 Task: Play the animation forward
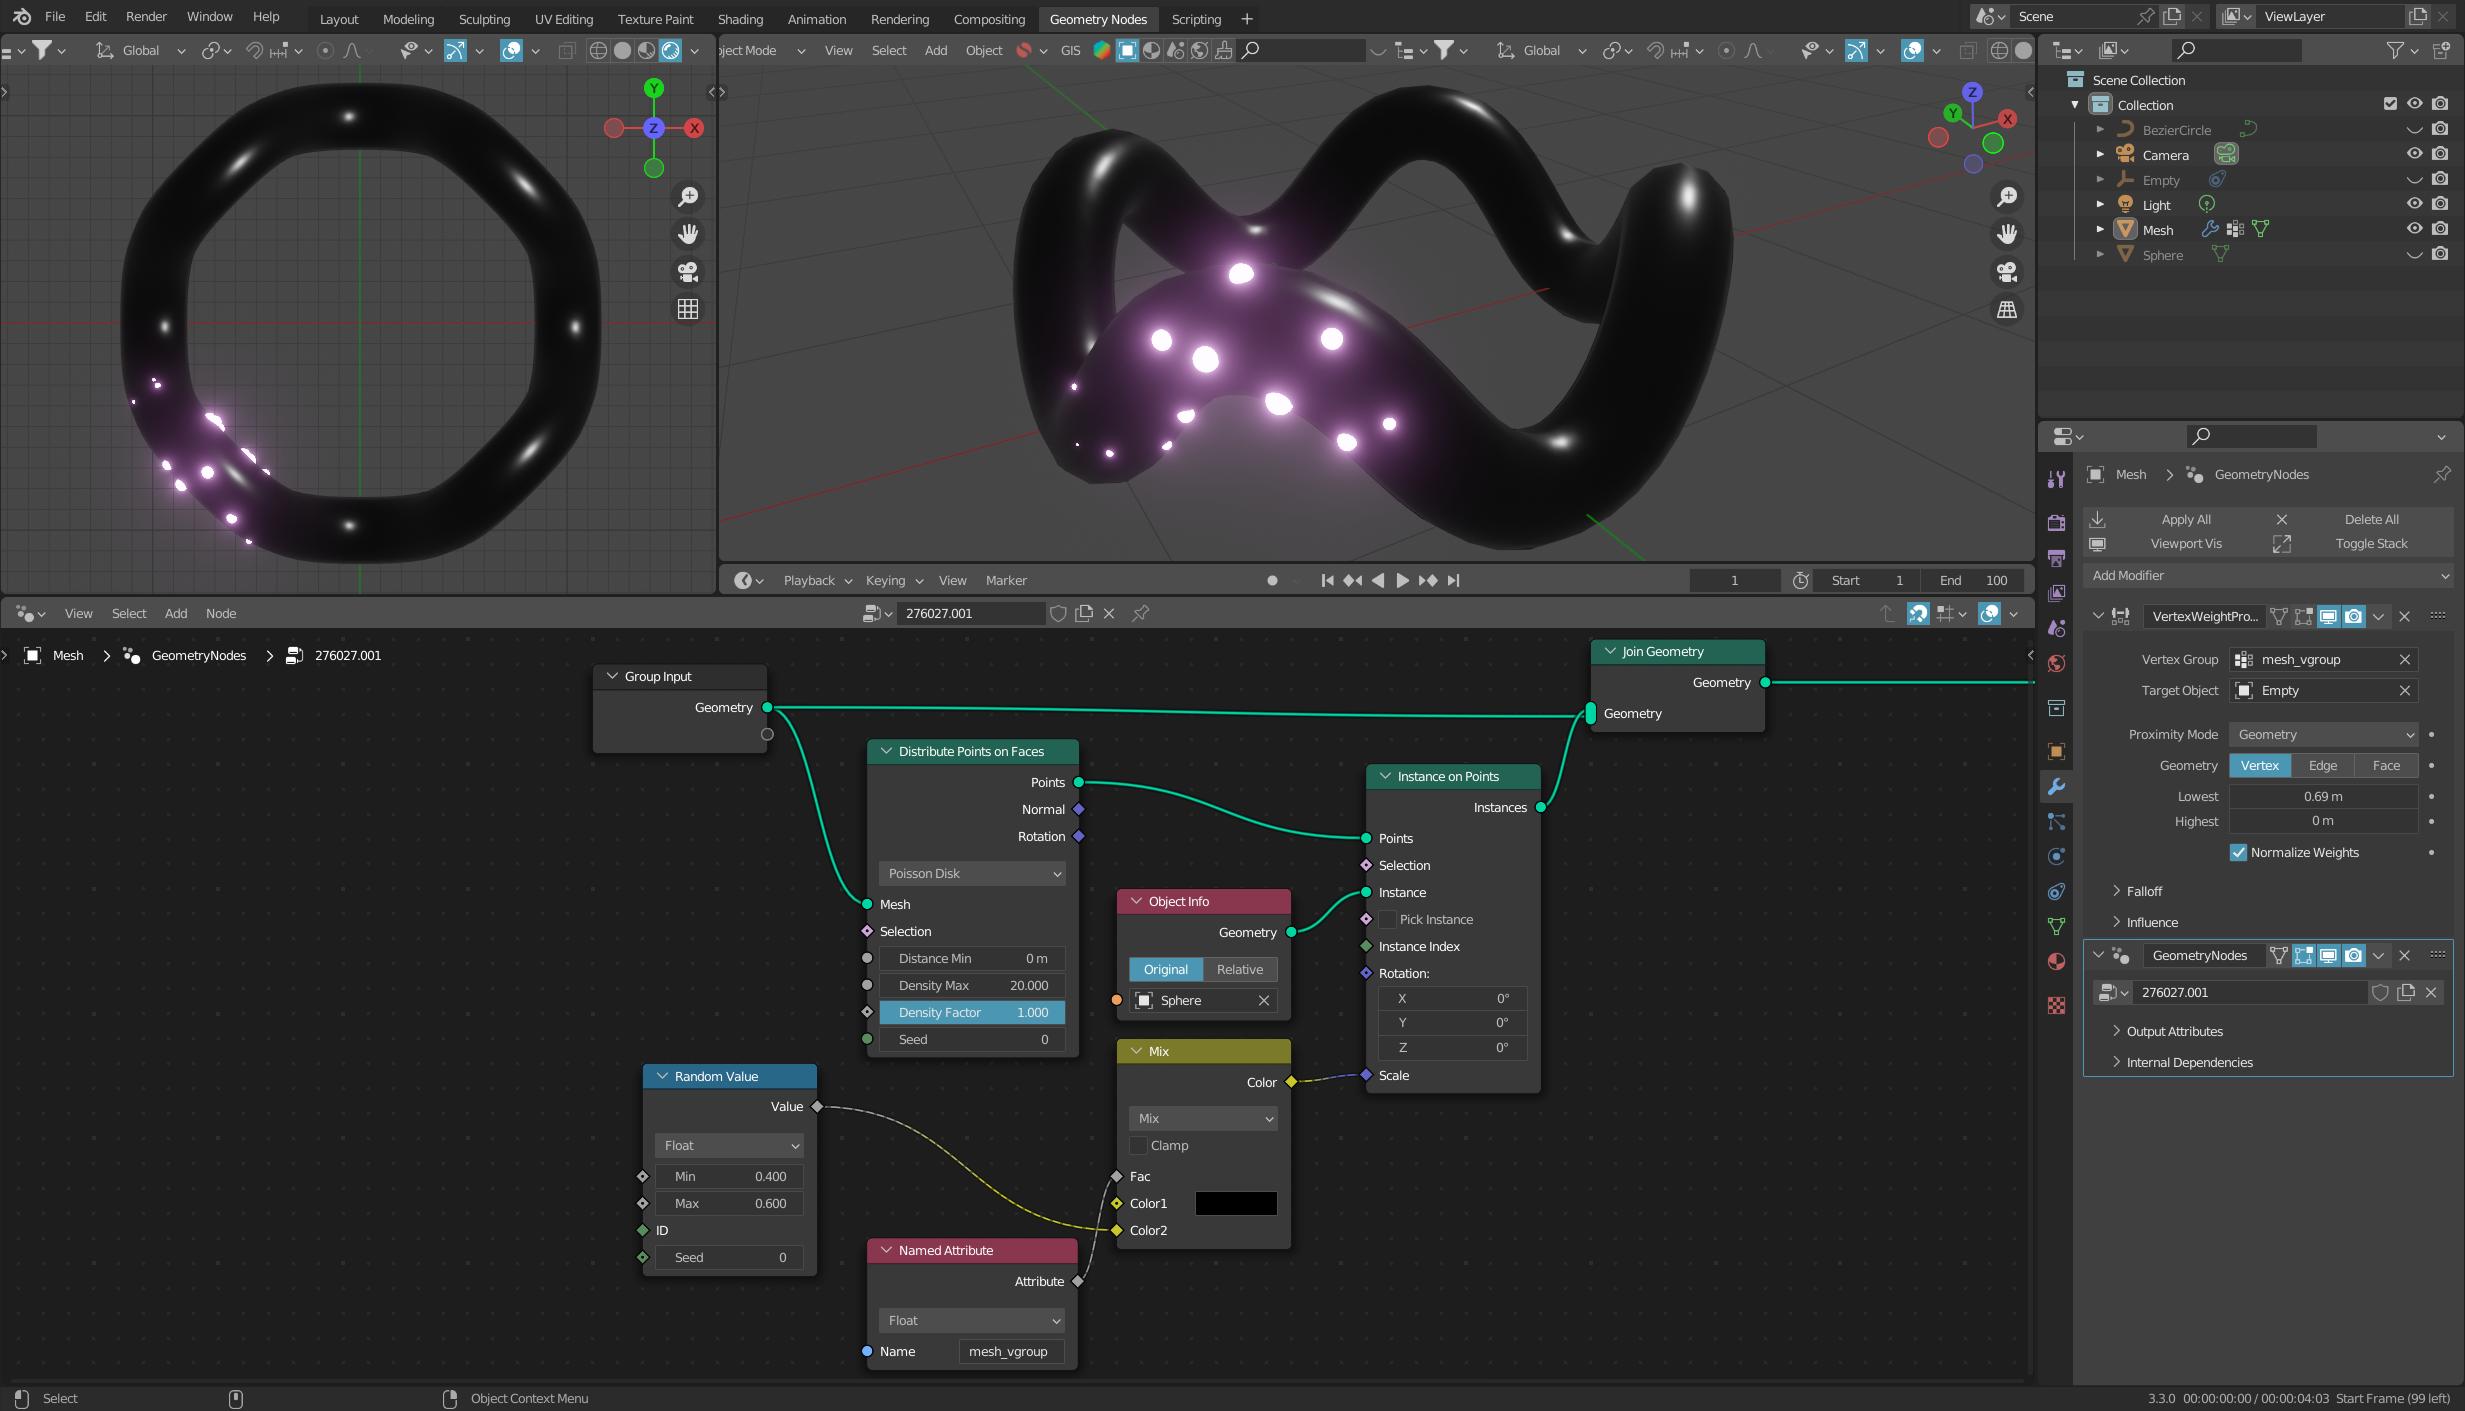click(x=1402, y=580)
